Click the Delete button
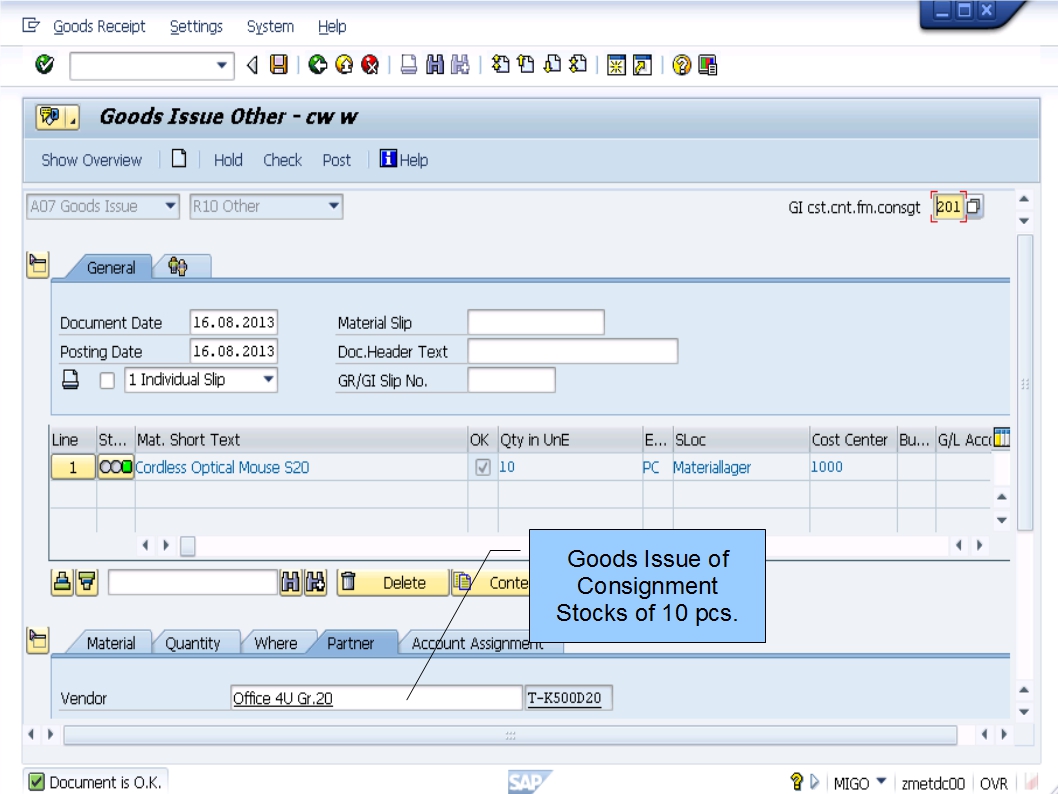 coord(393,582)
